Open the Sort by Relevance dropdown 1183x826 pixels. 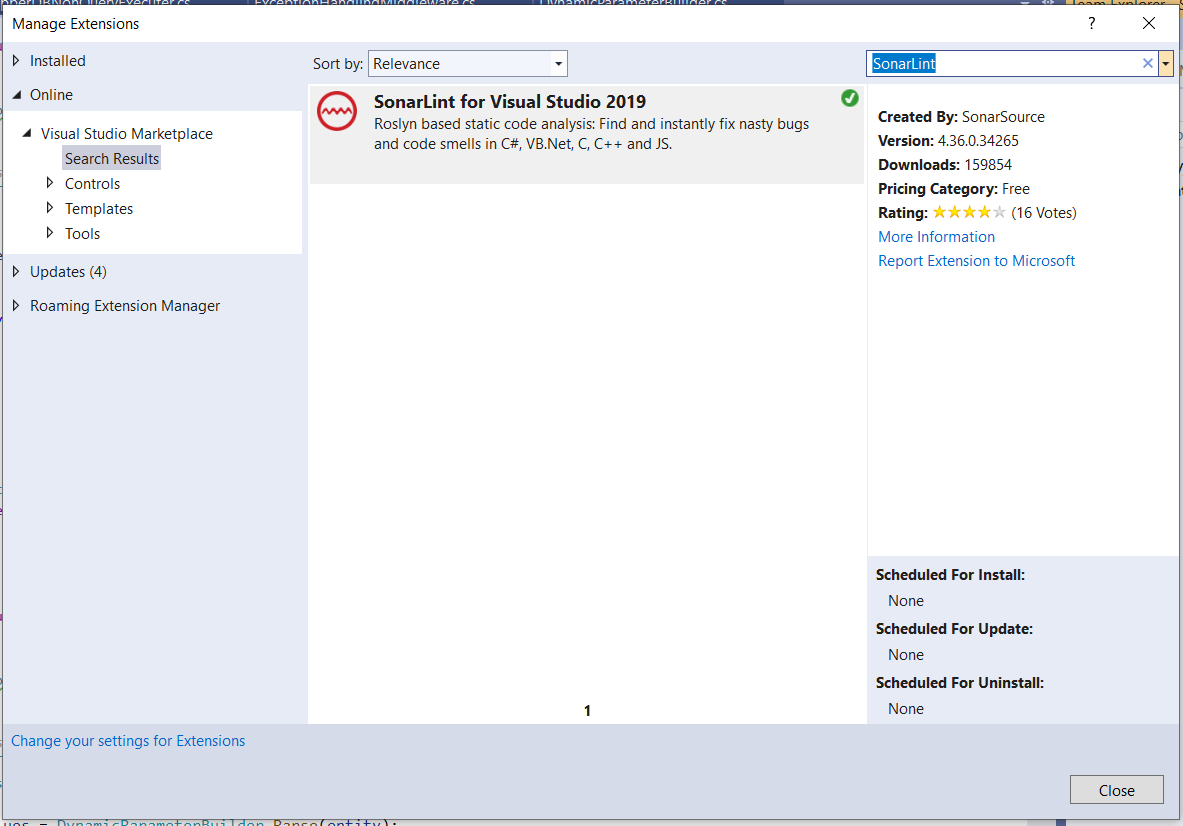pyautogui.click(x=468, y=63)
